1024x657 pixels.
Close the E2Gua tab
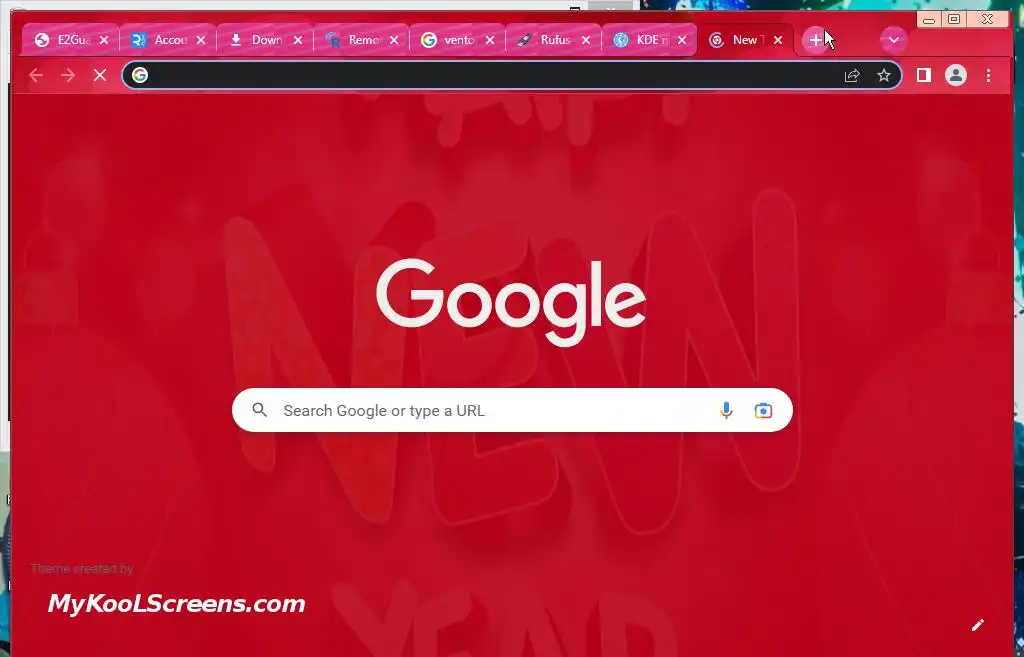[x=104, y=40]
